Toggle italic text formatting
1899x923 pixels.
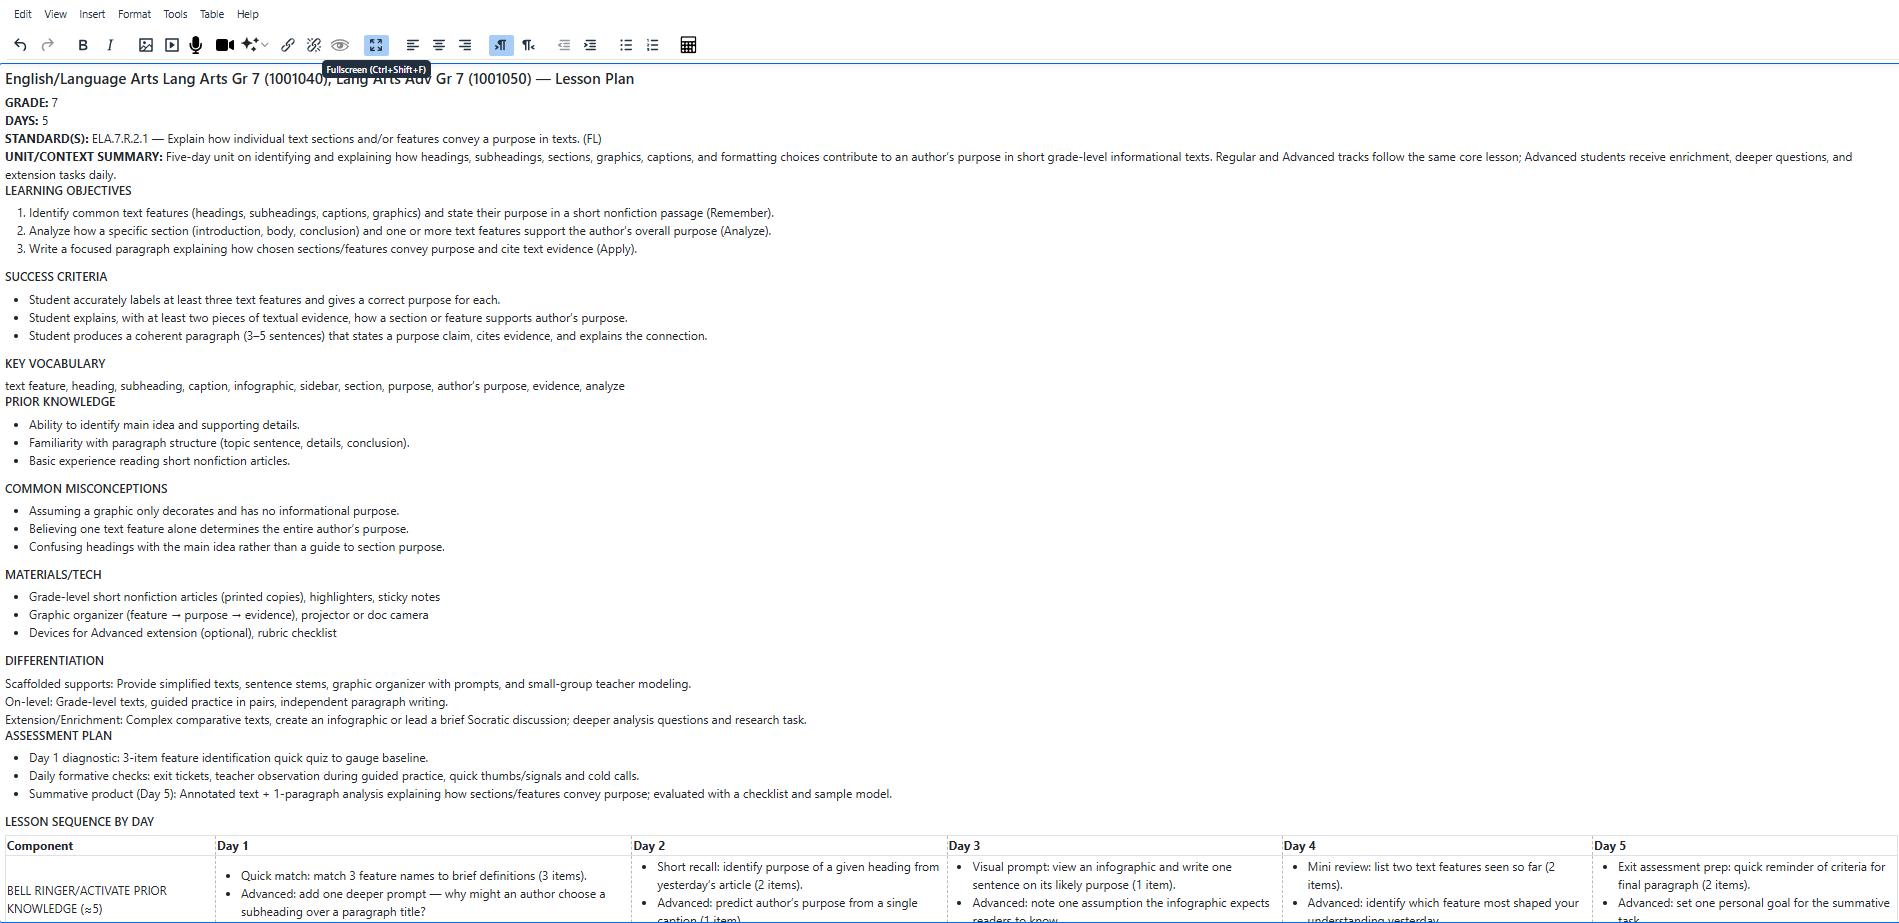tap(110, 45)
